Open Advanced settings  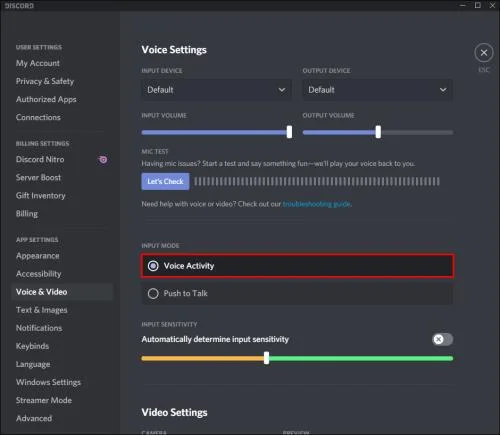34,418
